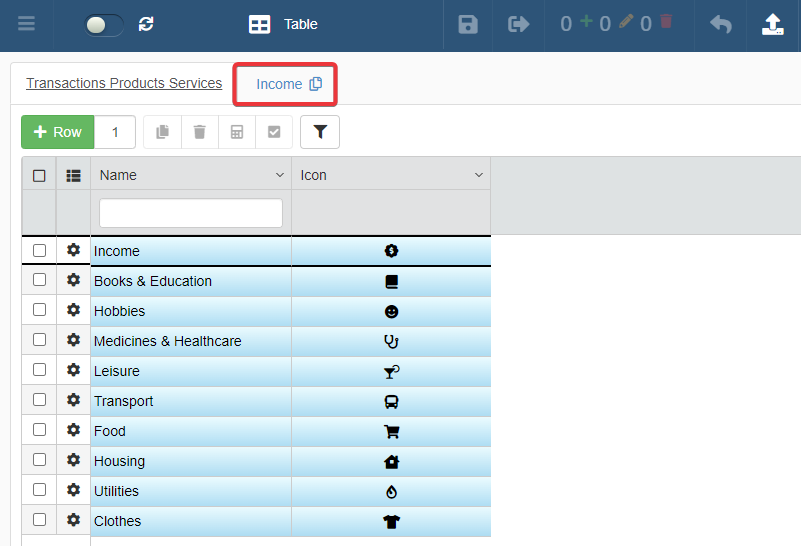Screen dimensions: 801x546
Task: Open the hamburger menu
Action: 26,24
